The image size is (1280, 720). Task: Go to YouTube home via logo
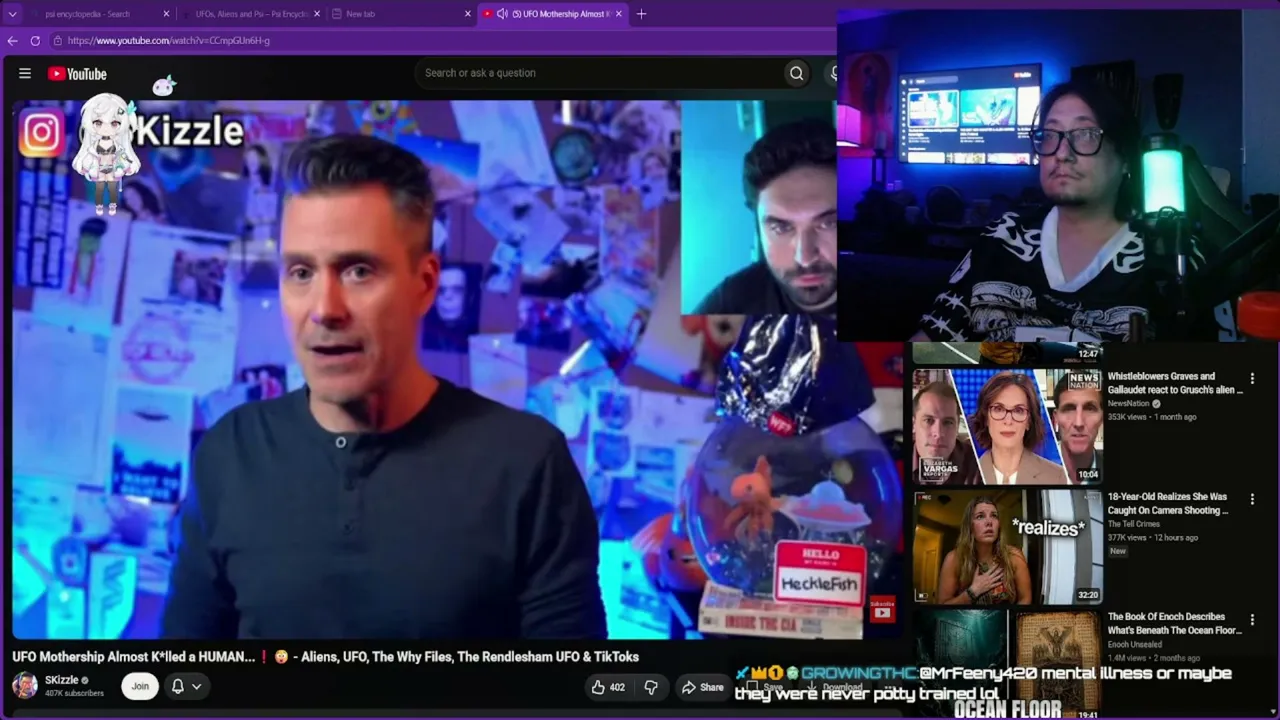click(77, 73)
